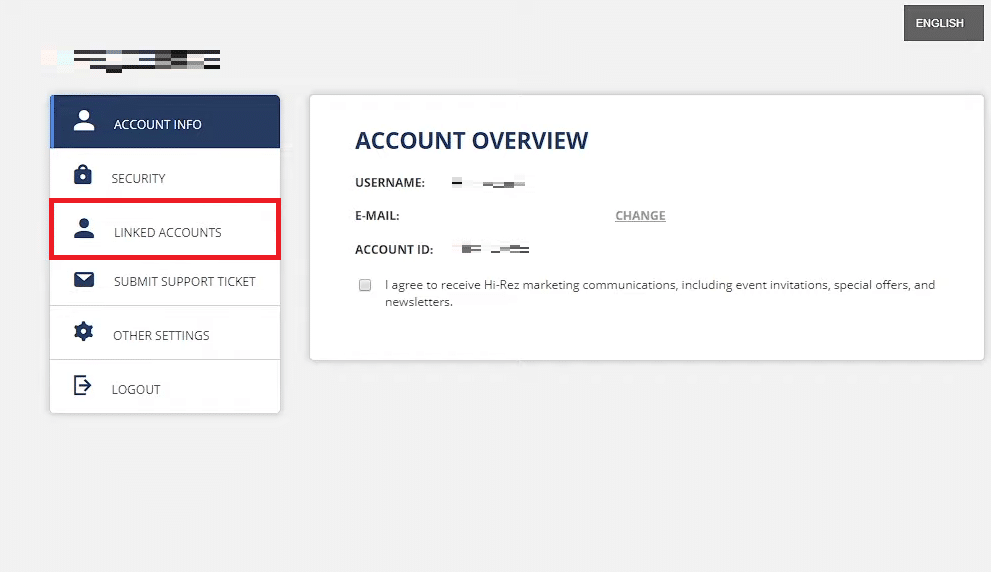Click the Account Info person icon
Image resolution: width=991 pixels, height=572 pixels.
[x=84, y=120]
